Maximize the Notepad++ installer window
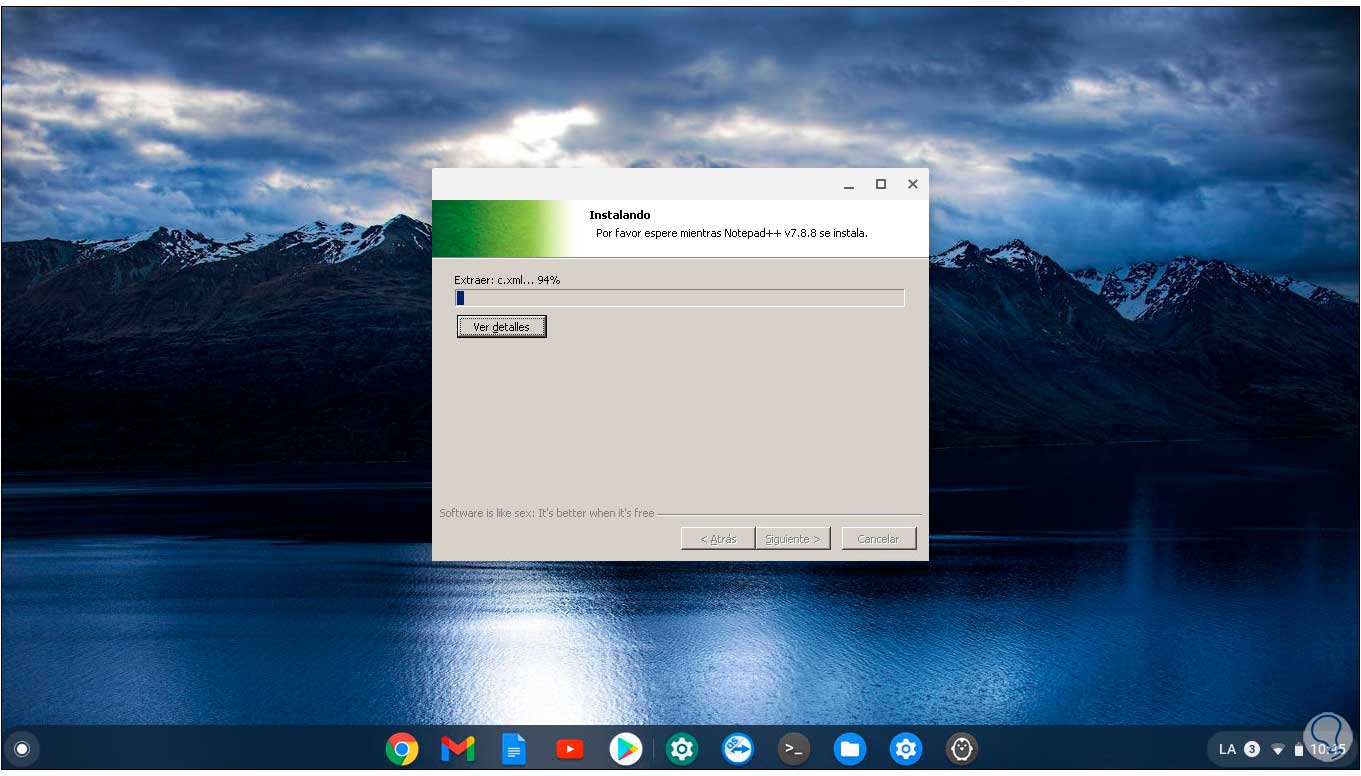The width and height of the screenshot is (1361, 776). [x=881, y=184]
